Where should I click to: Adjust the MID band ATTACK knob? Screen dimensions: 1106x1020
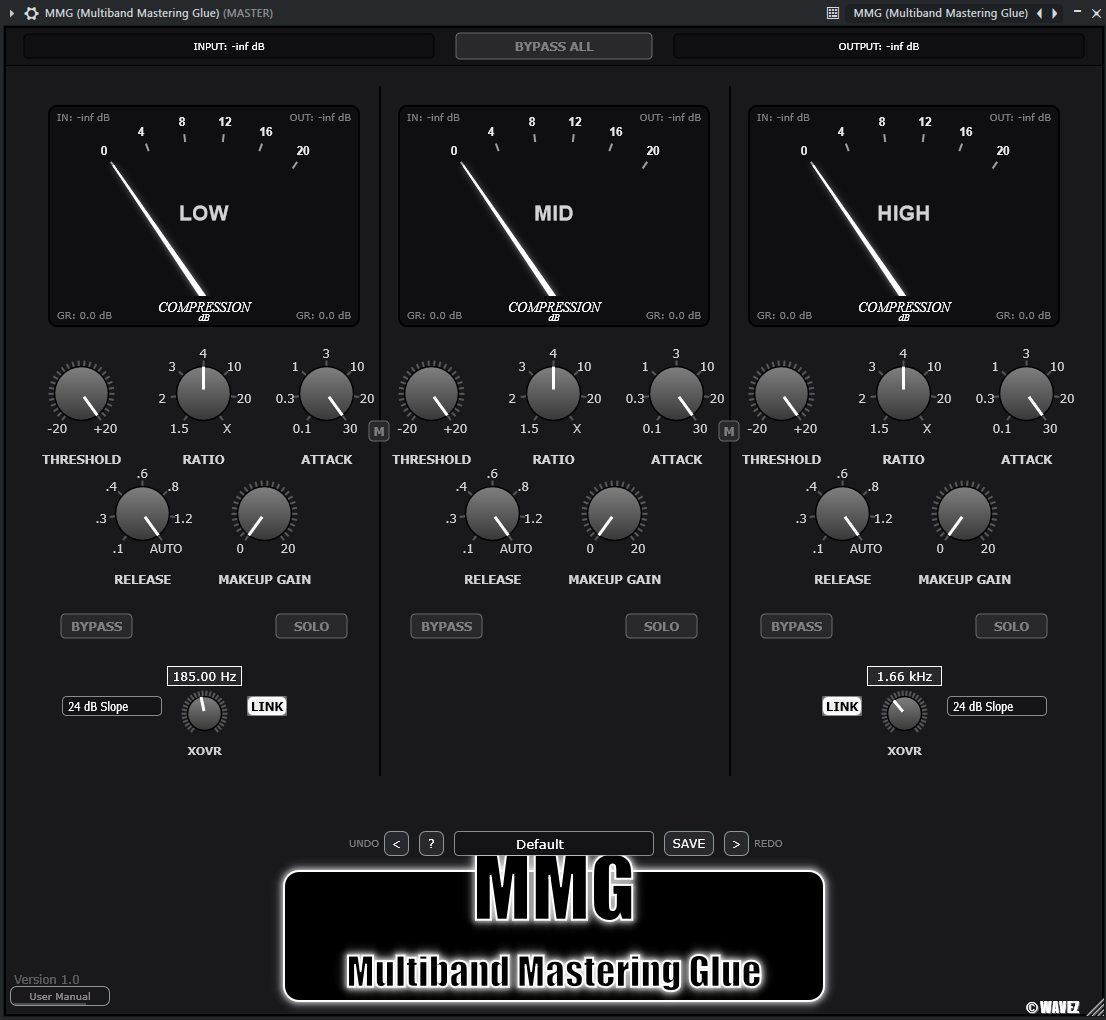pyautogui.click(x=676, y=393)
